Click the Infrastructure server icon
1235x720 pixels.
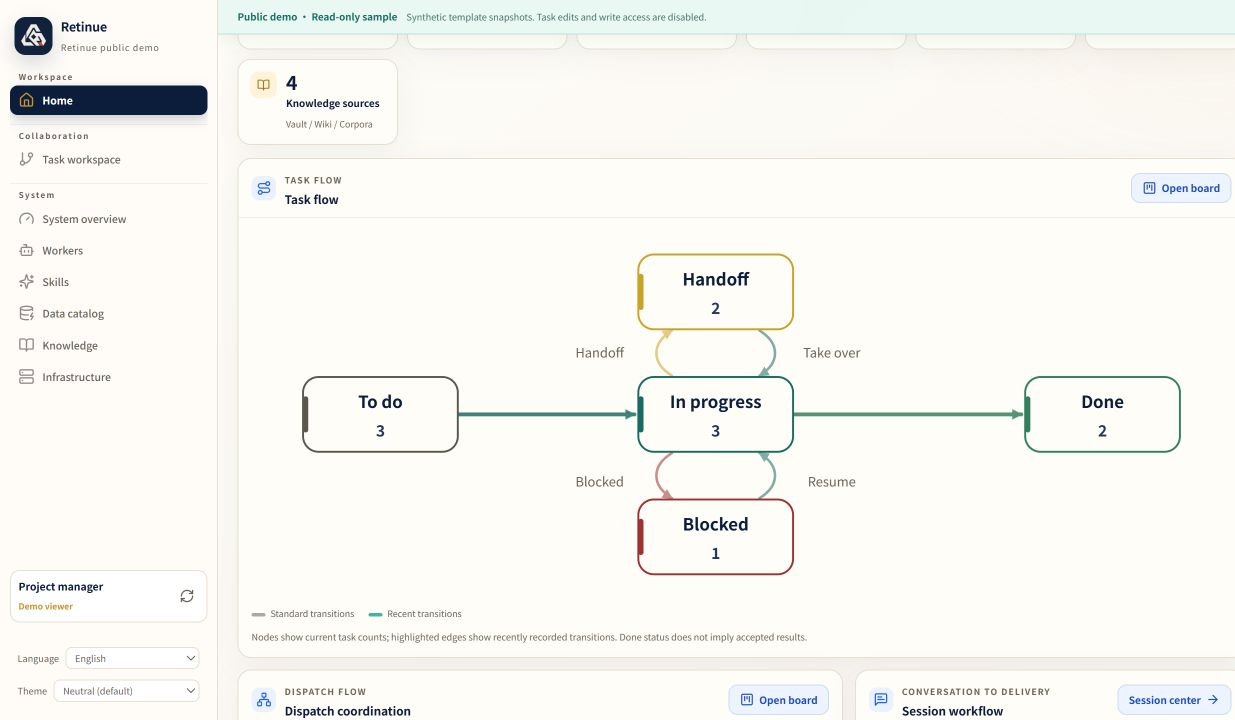27,377
